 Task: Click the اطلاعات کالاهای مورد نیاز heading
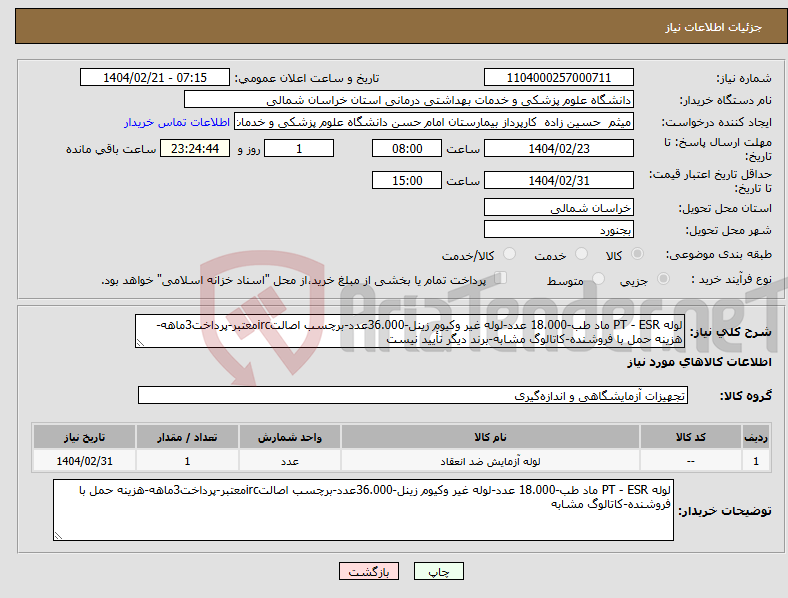[699, 362]
